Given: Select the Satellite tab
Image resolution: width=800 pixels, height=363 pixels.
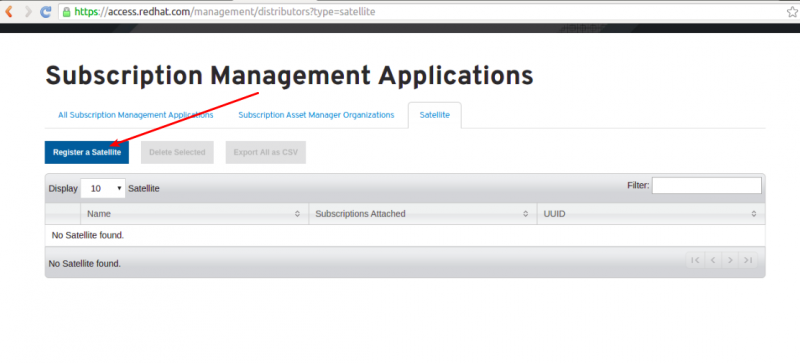Looking at the screenshot, I should click(x=435, y=115).
